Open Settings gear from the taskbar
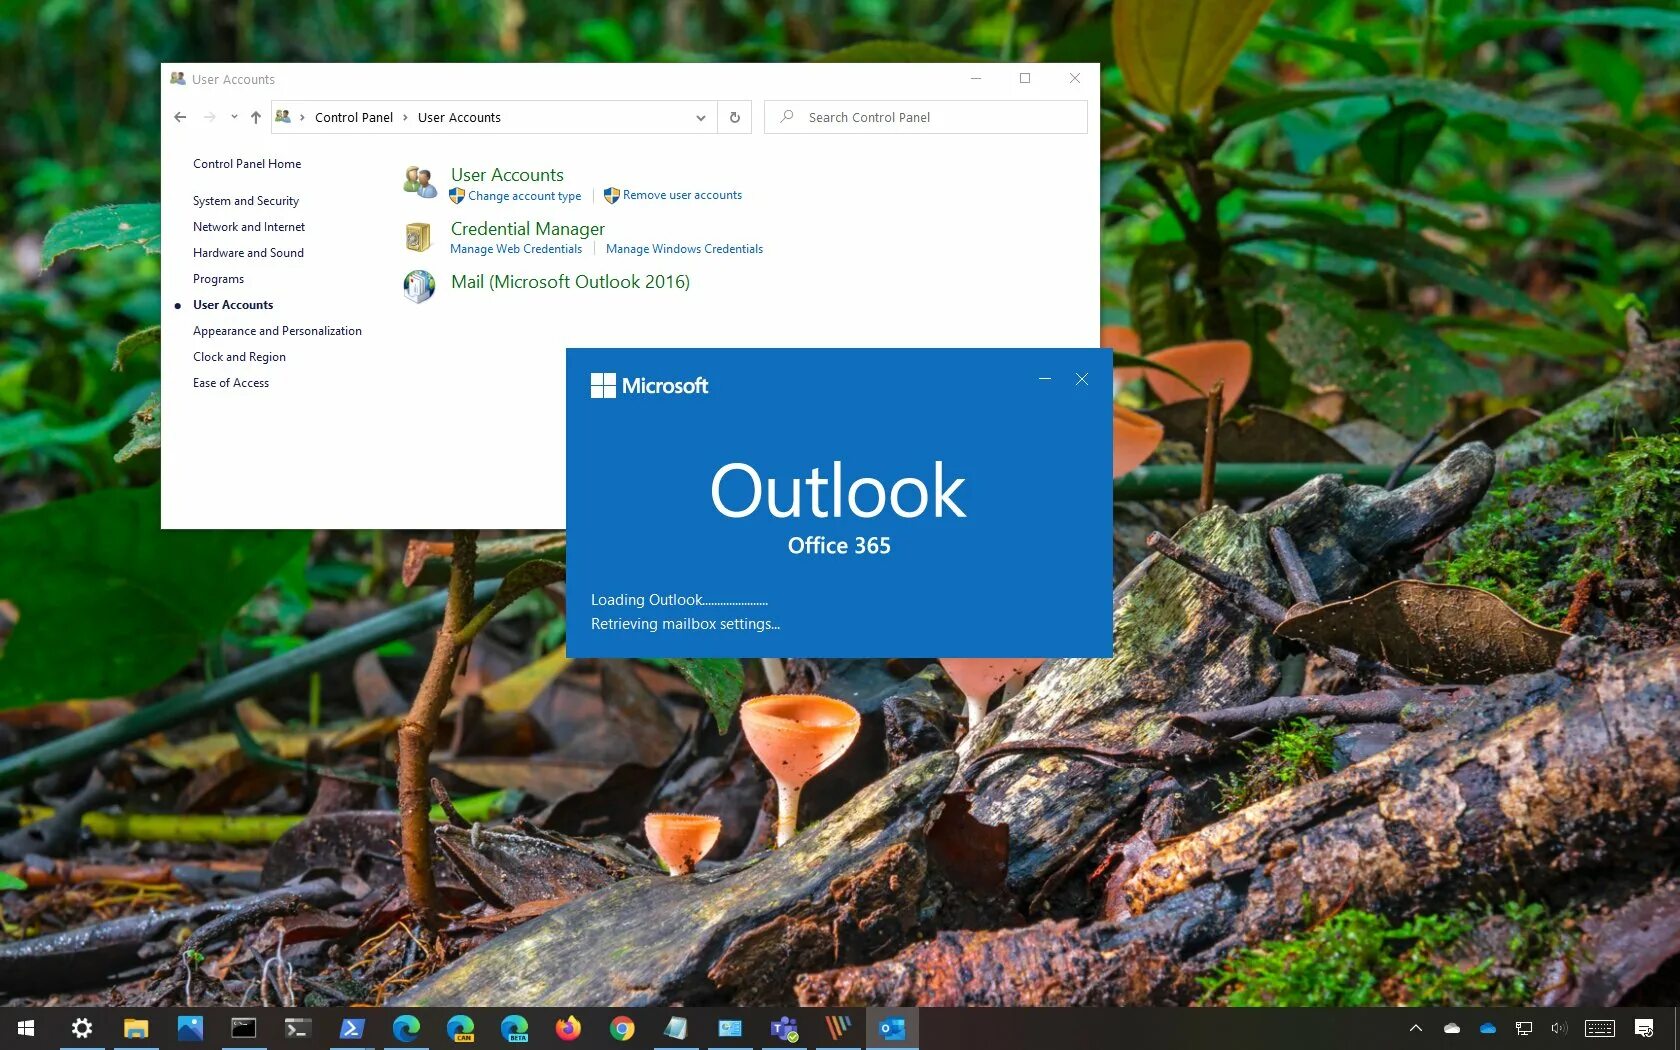Screen dimensions: 1680x1050 [82, 1028]
